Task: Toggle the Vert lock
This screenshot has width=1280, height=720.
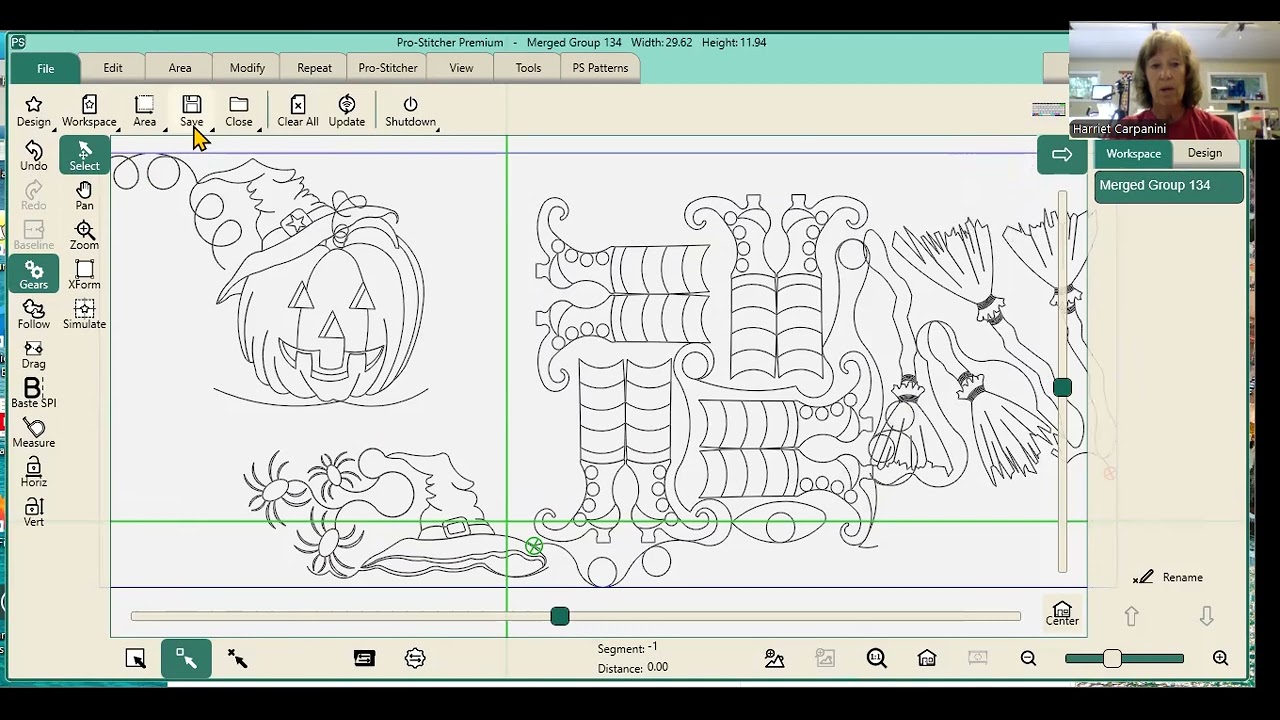Action: [x=33, y=511]
